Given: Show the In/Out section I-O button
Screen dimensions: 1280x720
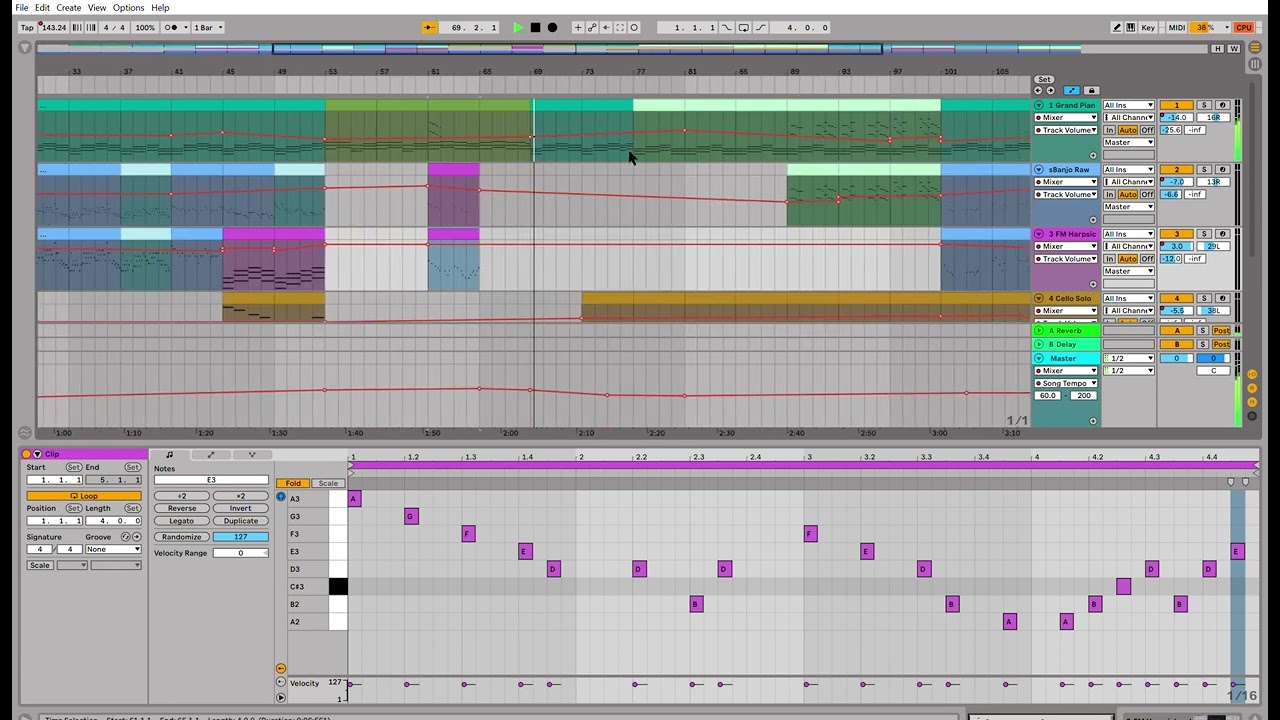Looking at the screenshot, I should pyautogui.click(x=1252, y=374).
